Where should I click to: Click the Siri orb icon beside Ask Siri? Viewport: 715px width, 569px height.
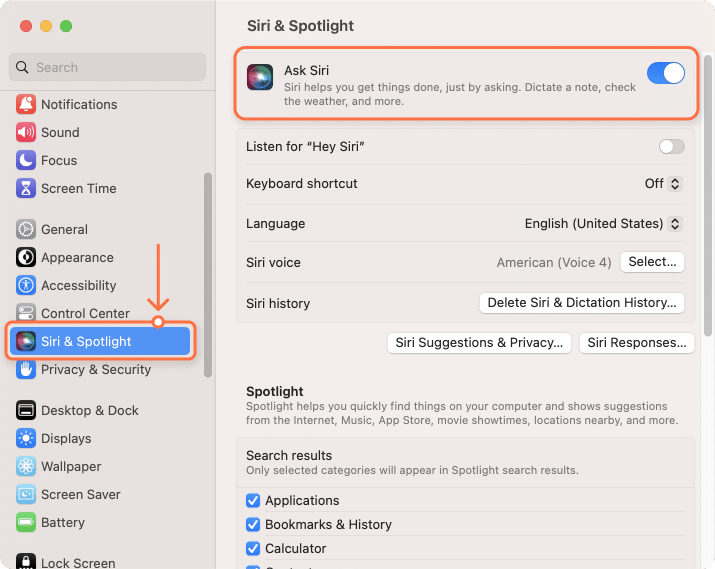coord(260,77)
